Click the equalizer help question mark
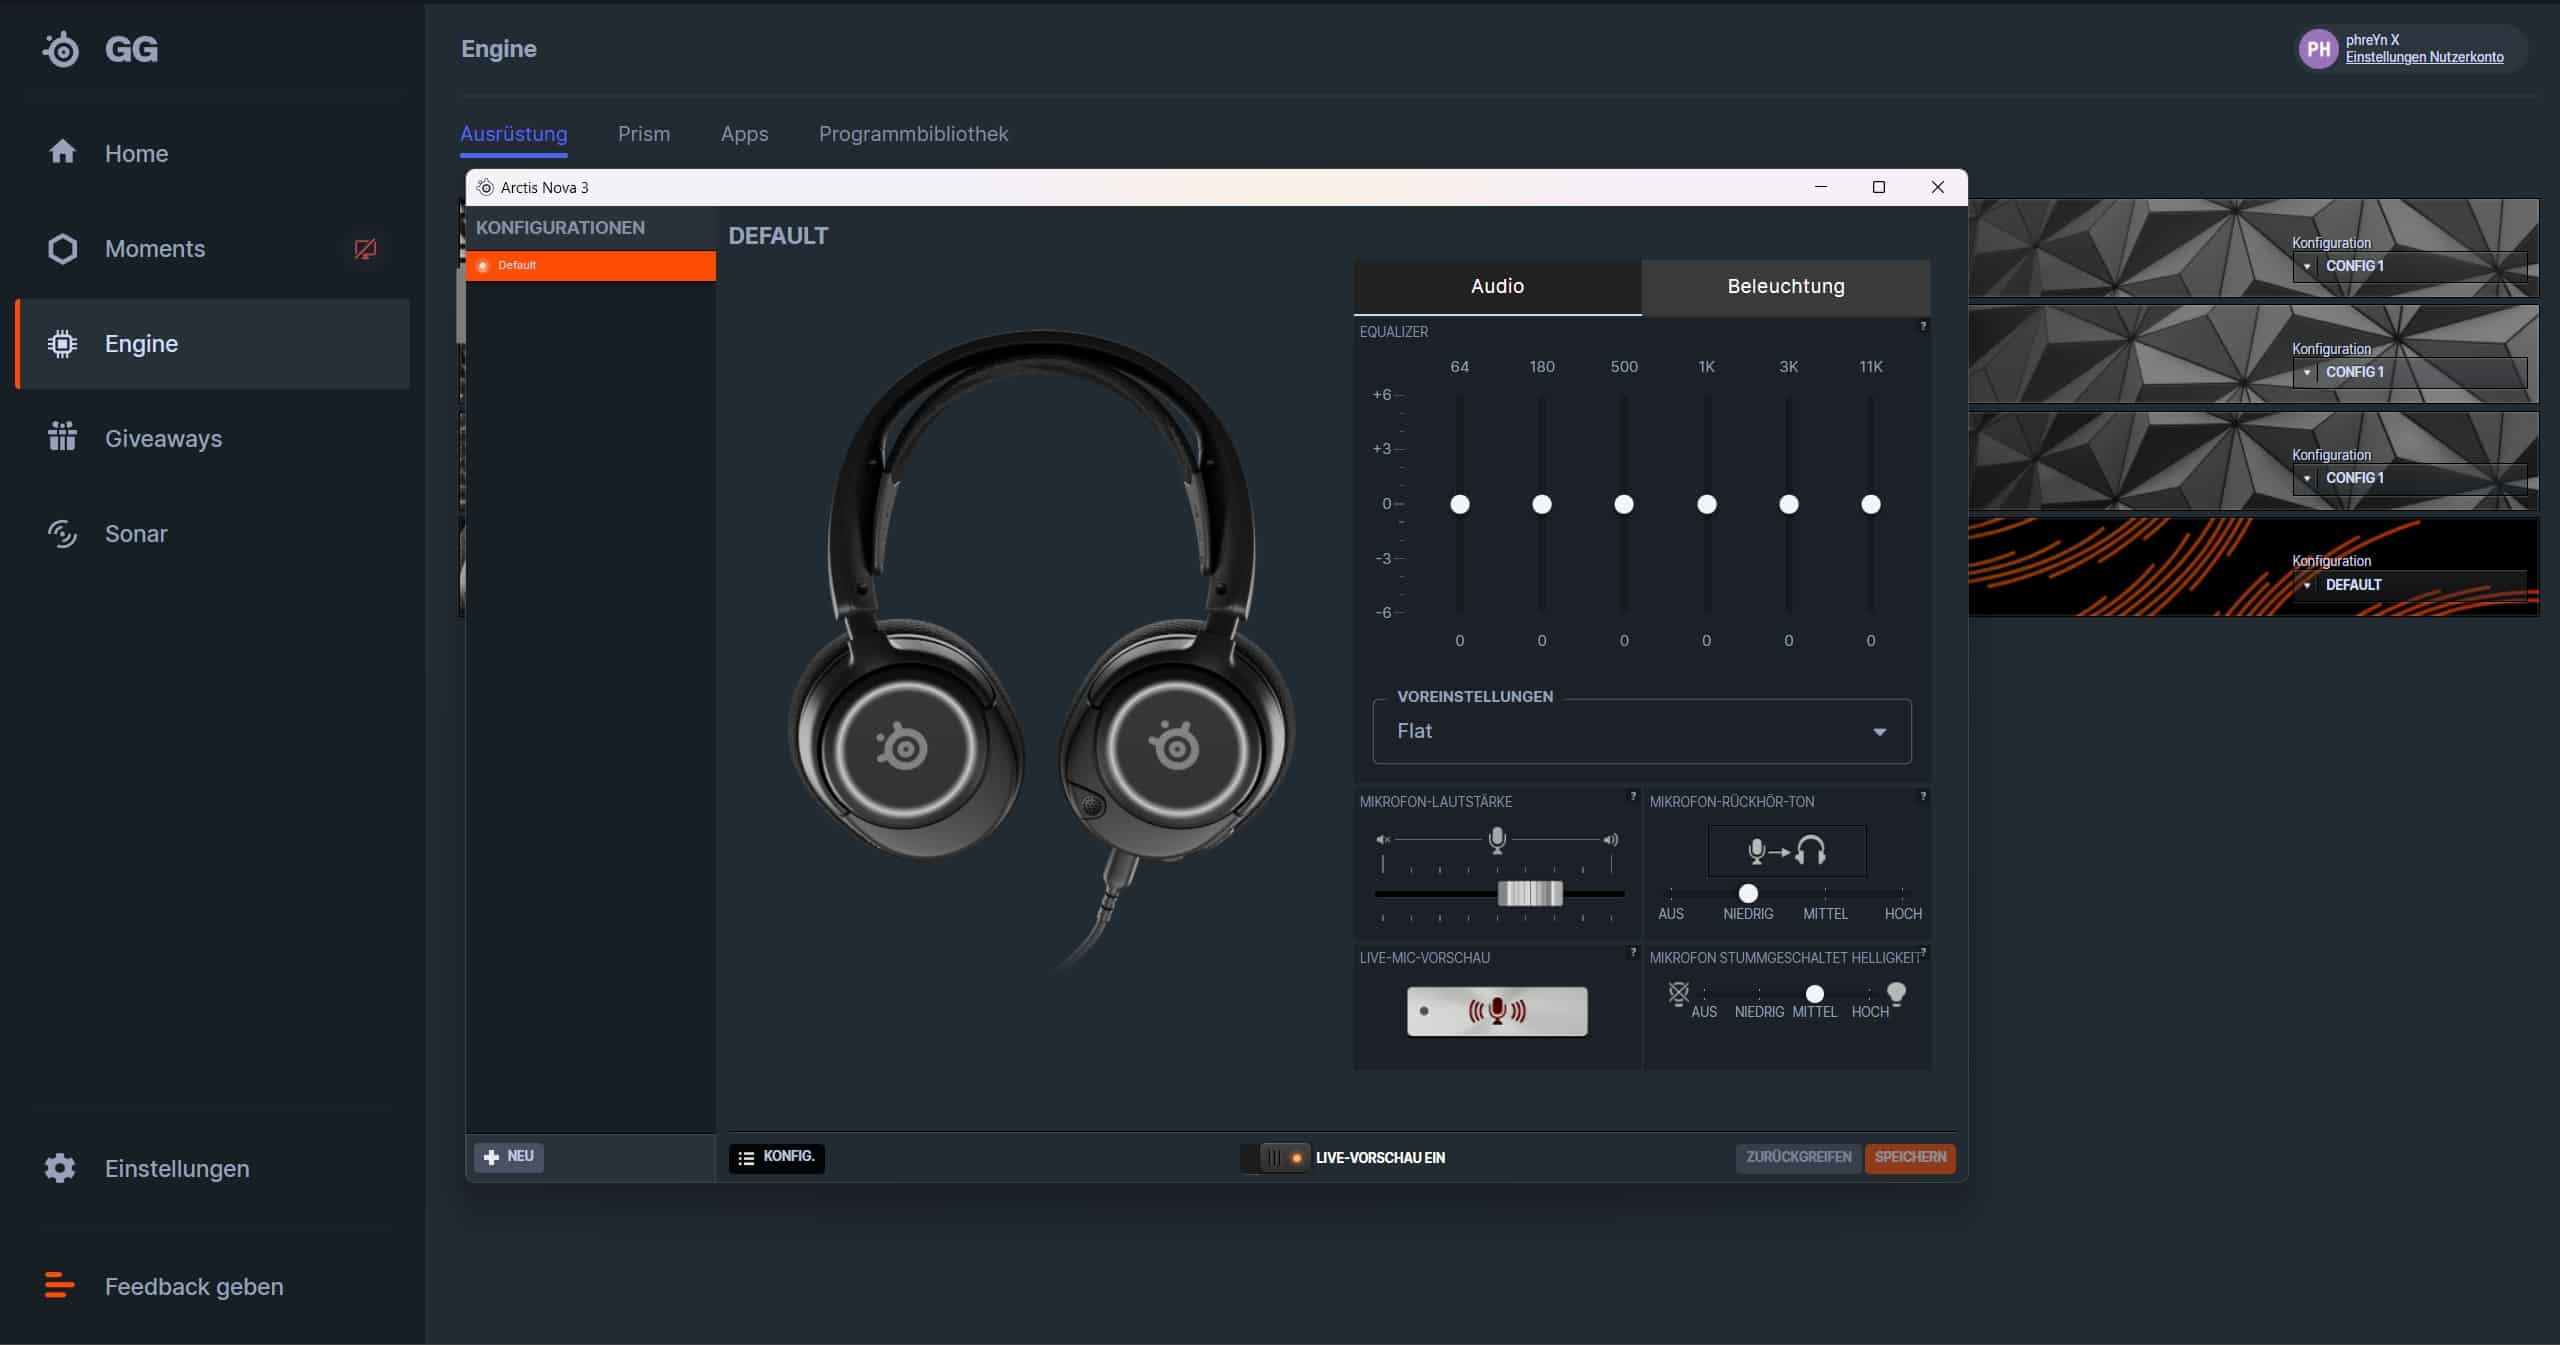The height and width of the screenshot is (1345, 2560). tap(1922, 327)
